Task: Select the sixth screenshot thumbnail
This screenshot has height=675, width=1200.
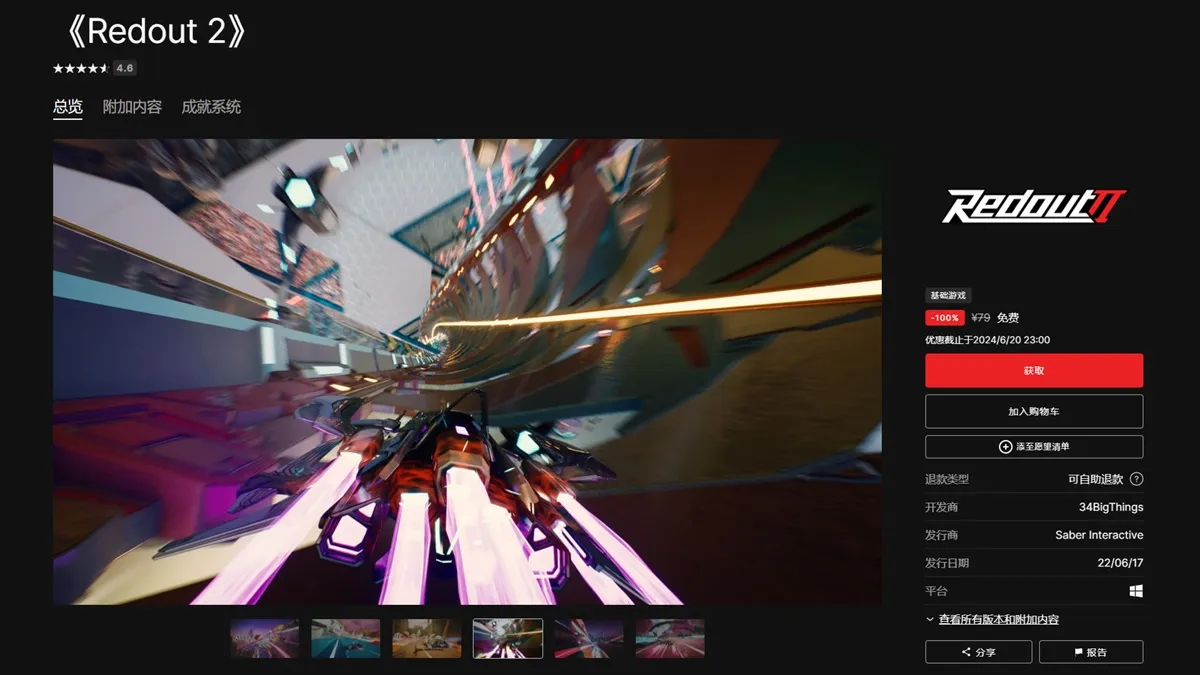Action: click(670, 638)
